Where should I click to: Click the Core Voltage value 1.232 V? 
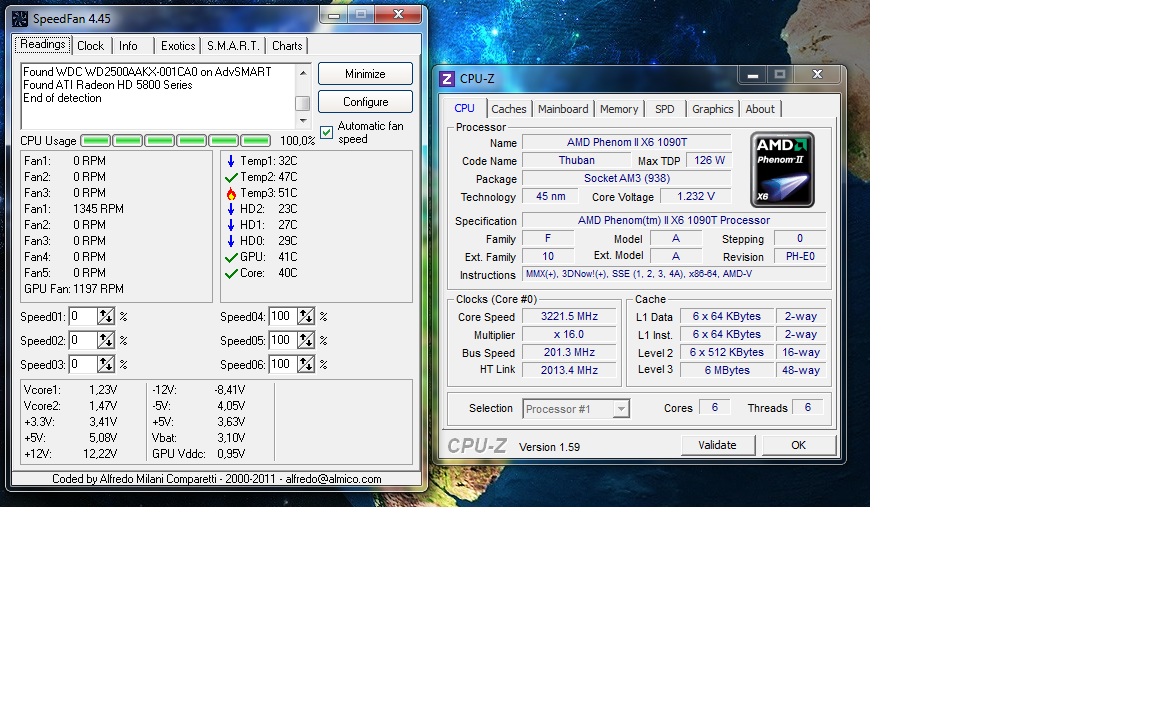[695, 196]
